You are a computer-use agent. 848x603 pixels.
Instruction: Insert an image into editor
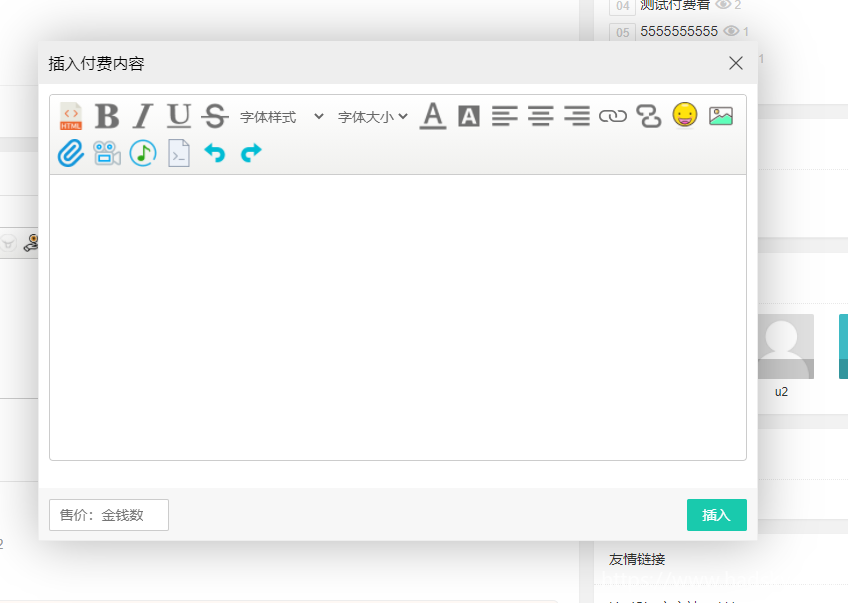(721, 117)
